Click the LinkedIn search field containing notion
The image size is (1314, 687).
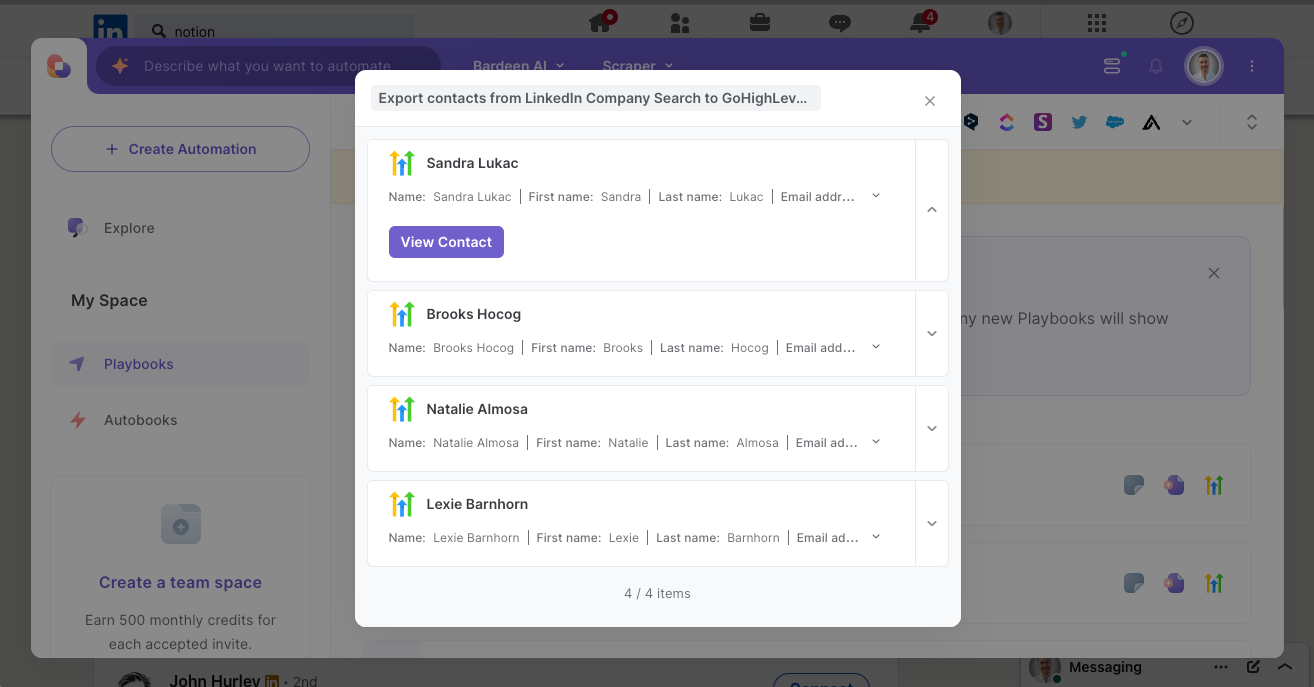click(x=276, y=31)
